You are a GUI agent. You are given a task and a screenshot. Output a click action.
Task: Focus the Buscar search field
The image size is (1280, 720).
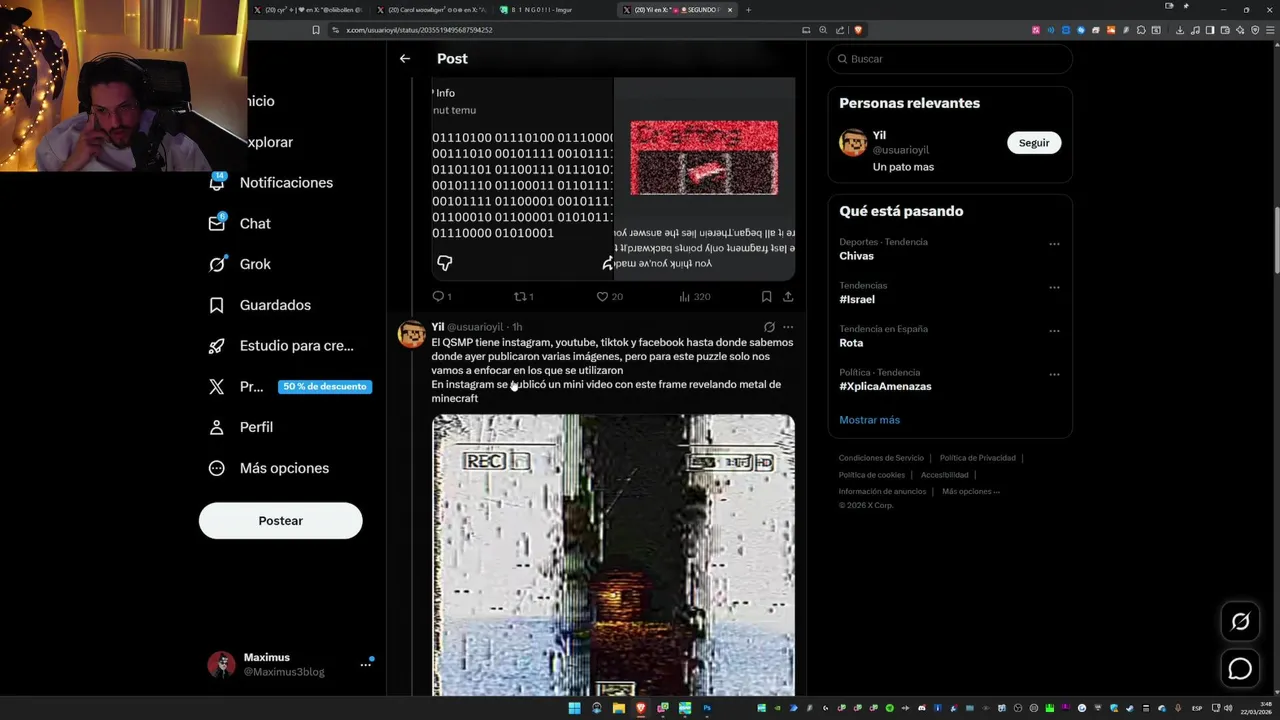[950, 59]
